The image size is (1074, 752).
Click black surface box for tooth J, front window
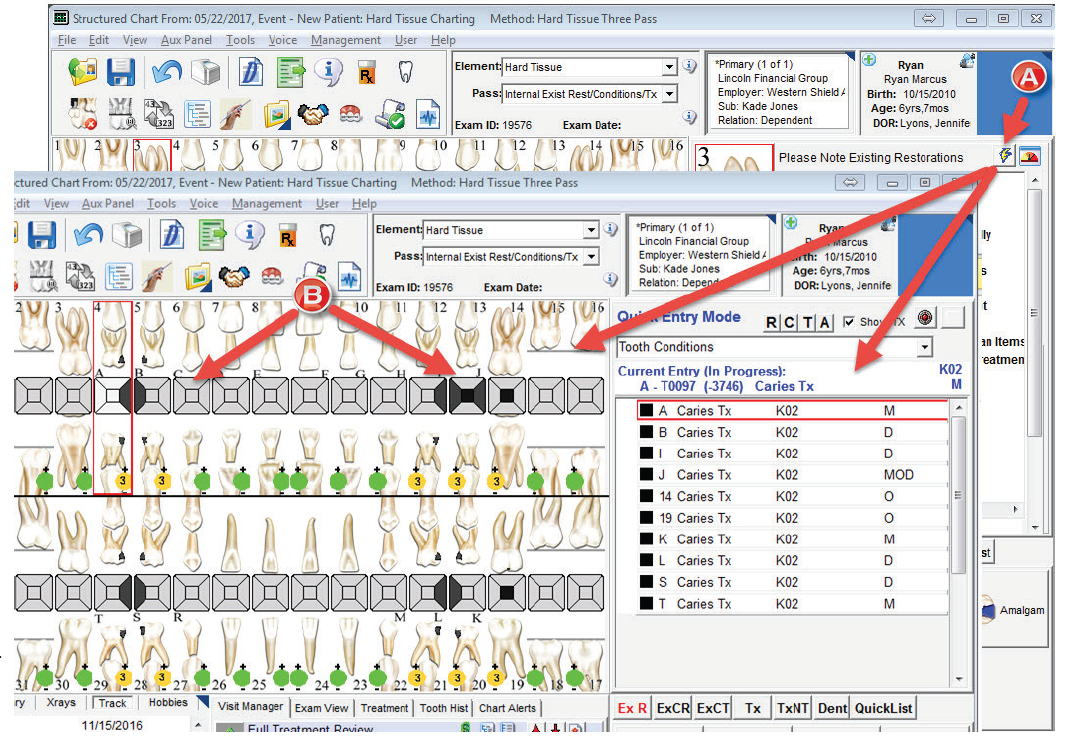467,396
